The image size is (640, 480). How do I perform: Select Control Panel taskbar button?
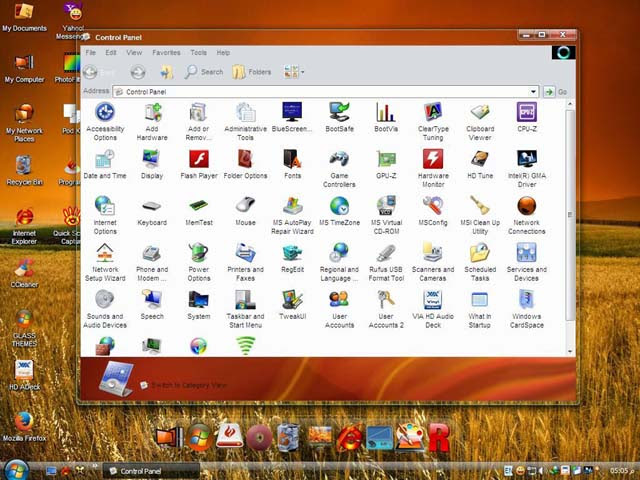coord(151,471)
